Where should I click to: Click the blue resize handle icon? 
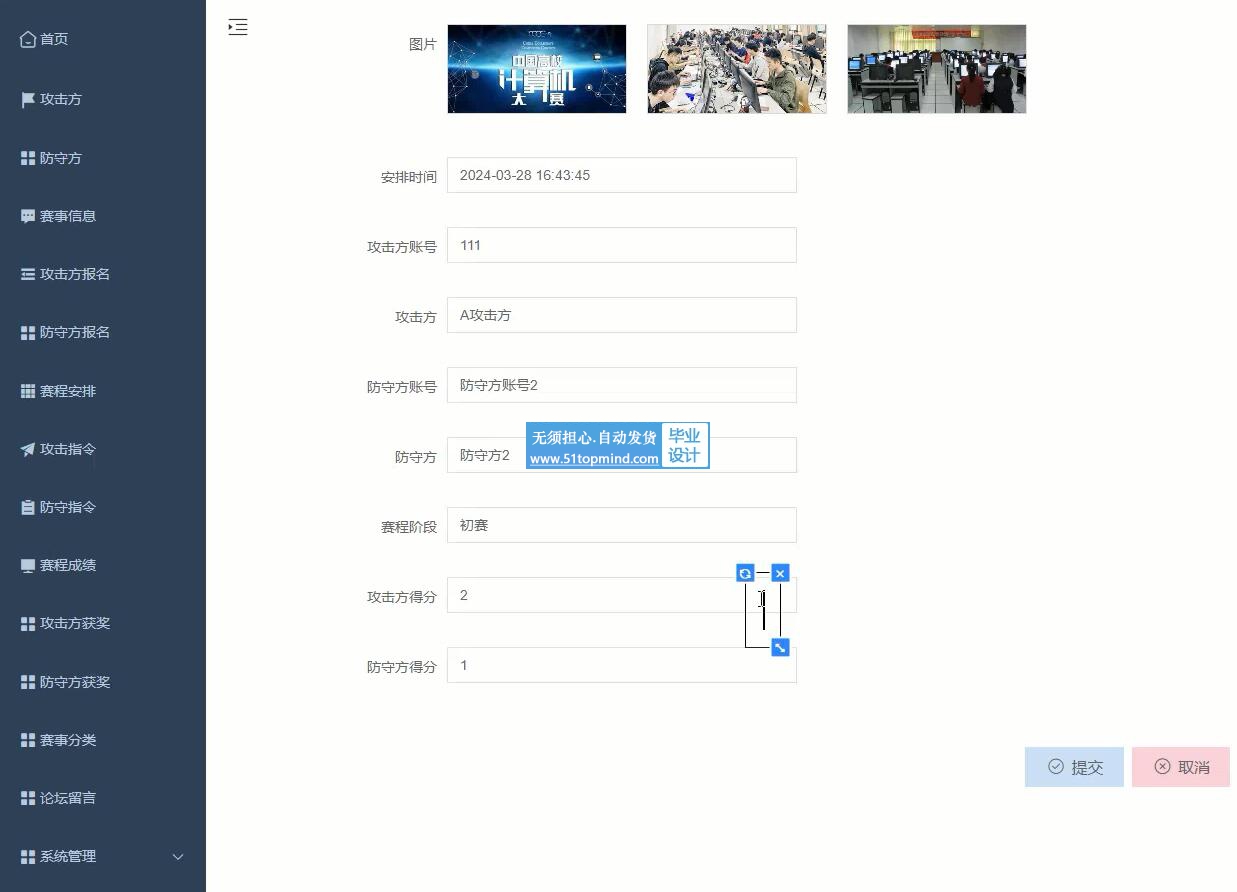point(780,647)
